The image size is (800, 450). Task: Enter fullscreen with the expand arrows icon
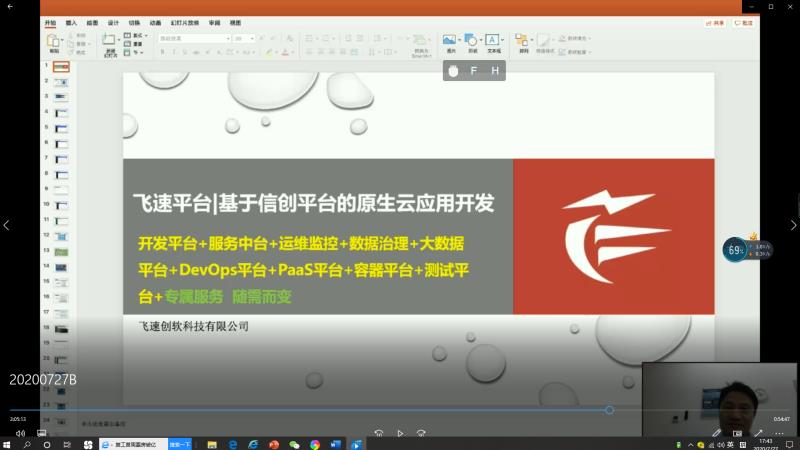pos(757,433)
